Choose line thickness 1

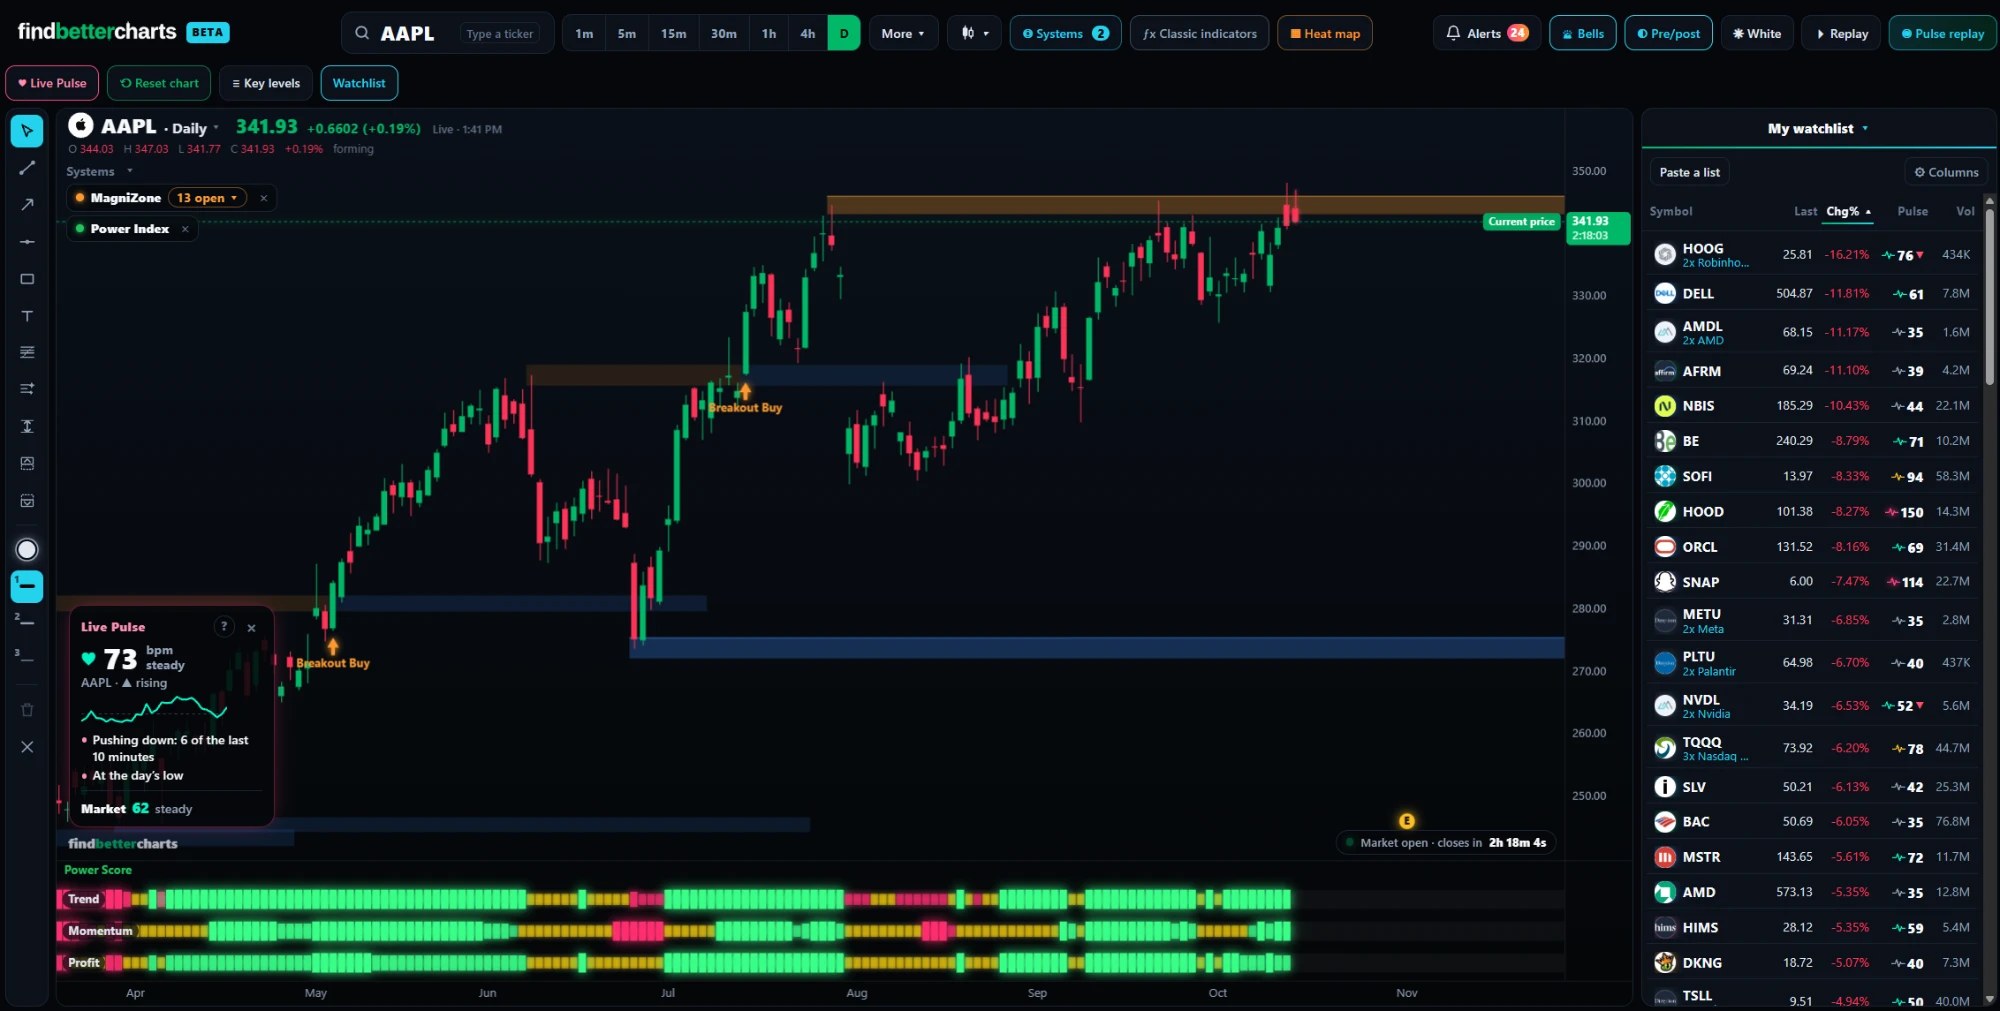(27, 586)
